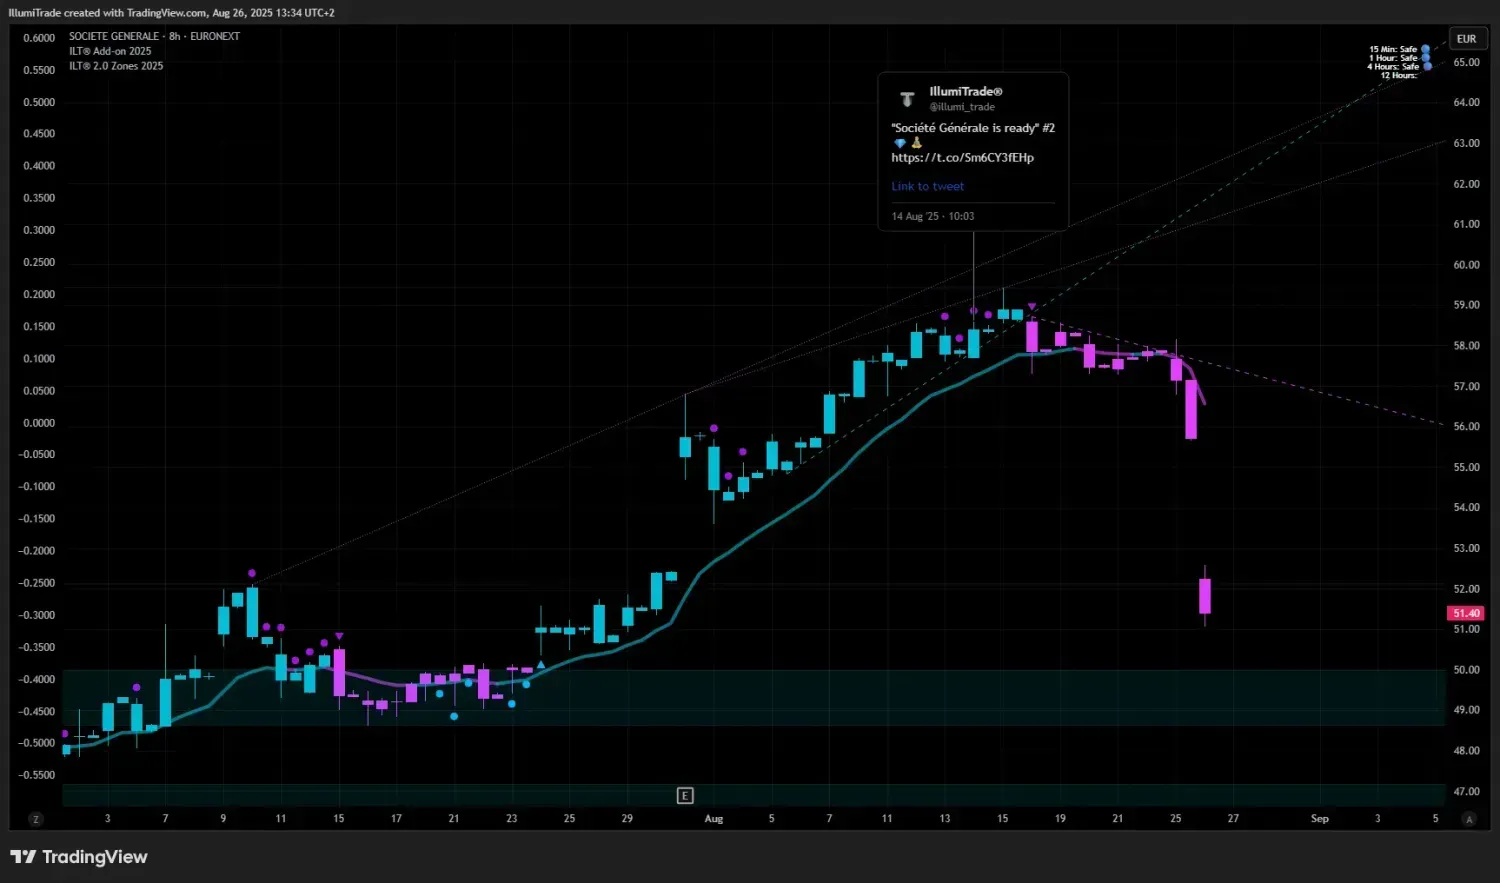Click the header text "IllumiTrade created with TradingView.com"
This screenshot has width=1500, height=883.
(107, 13)
